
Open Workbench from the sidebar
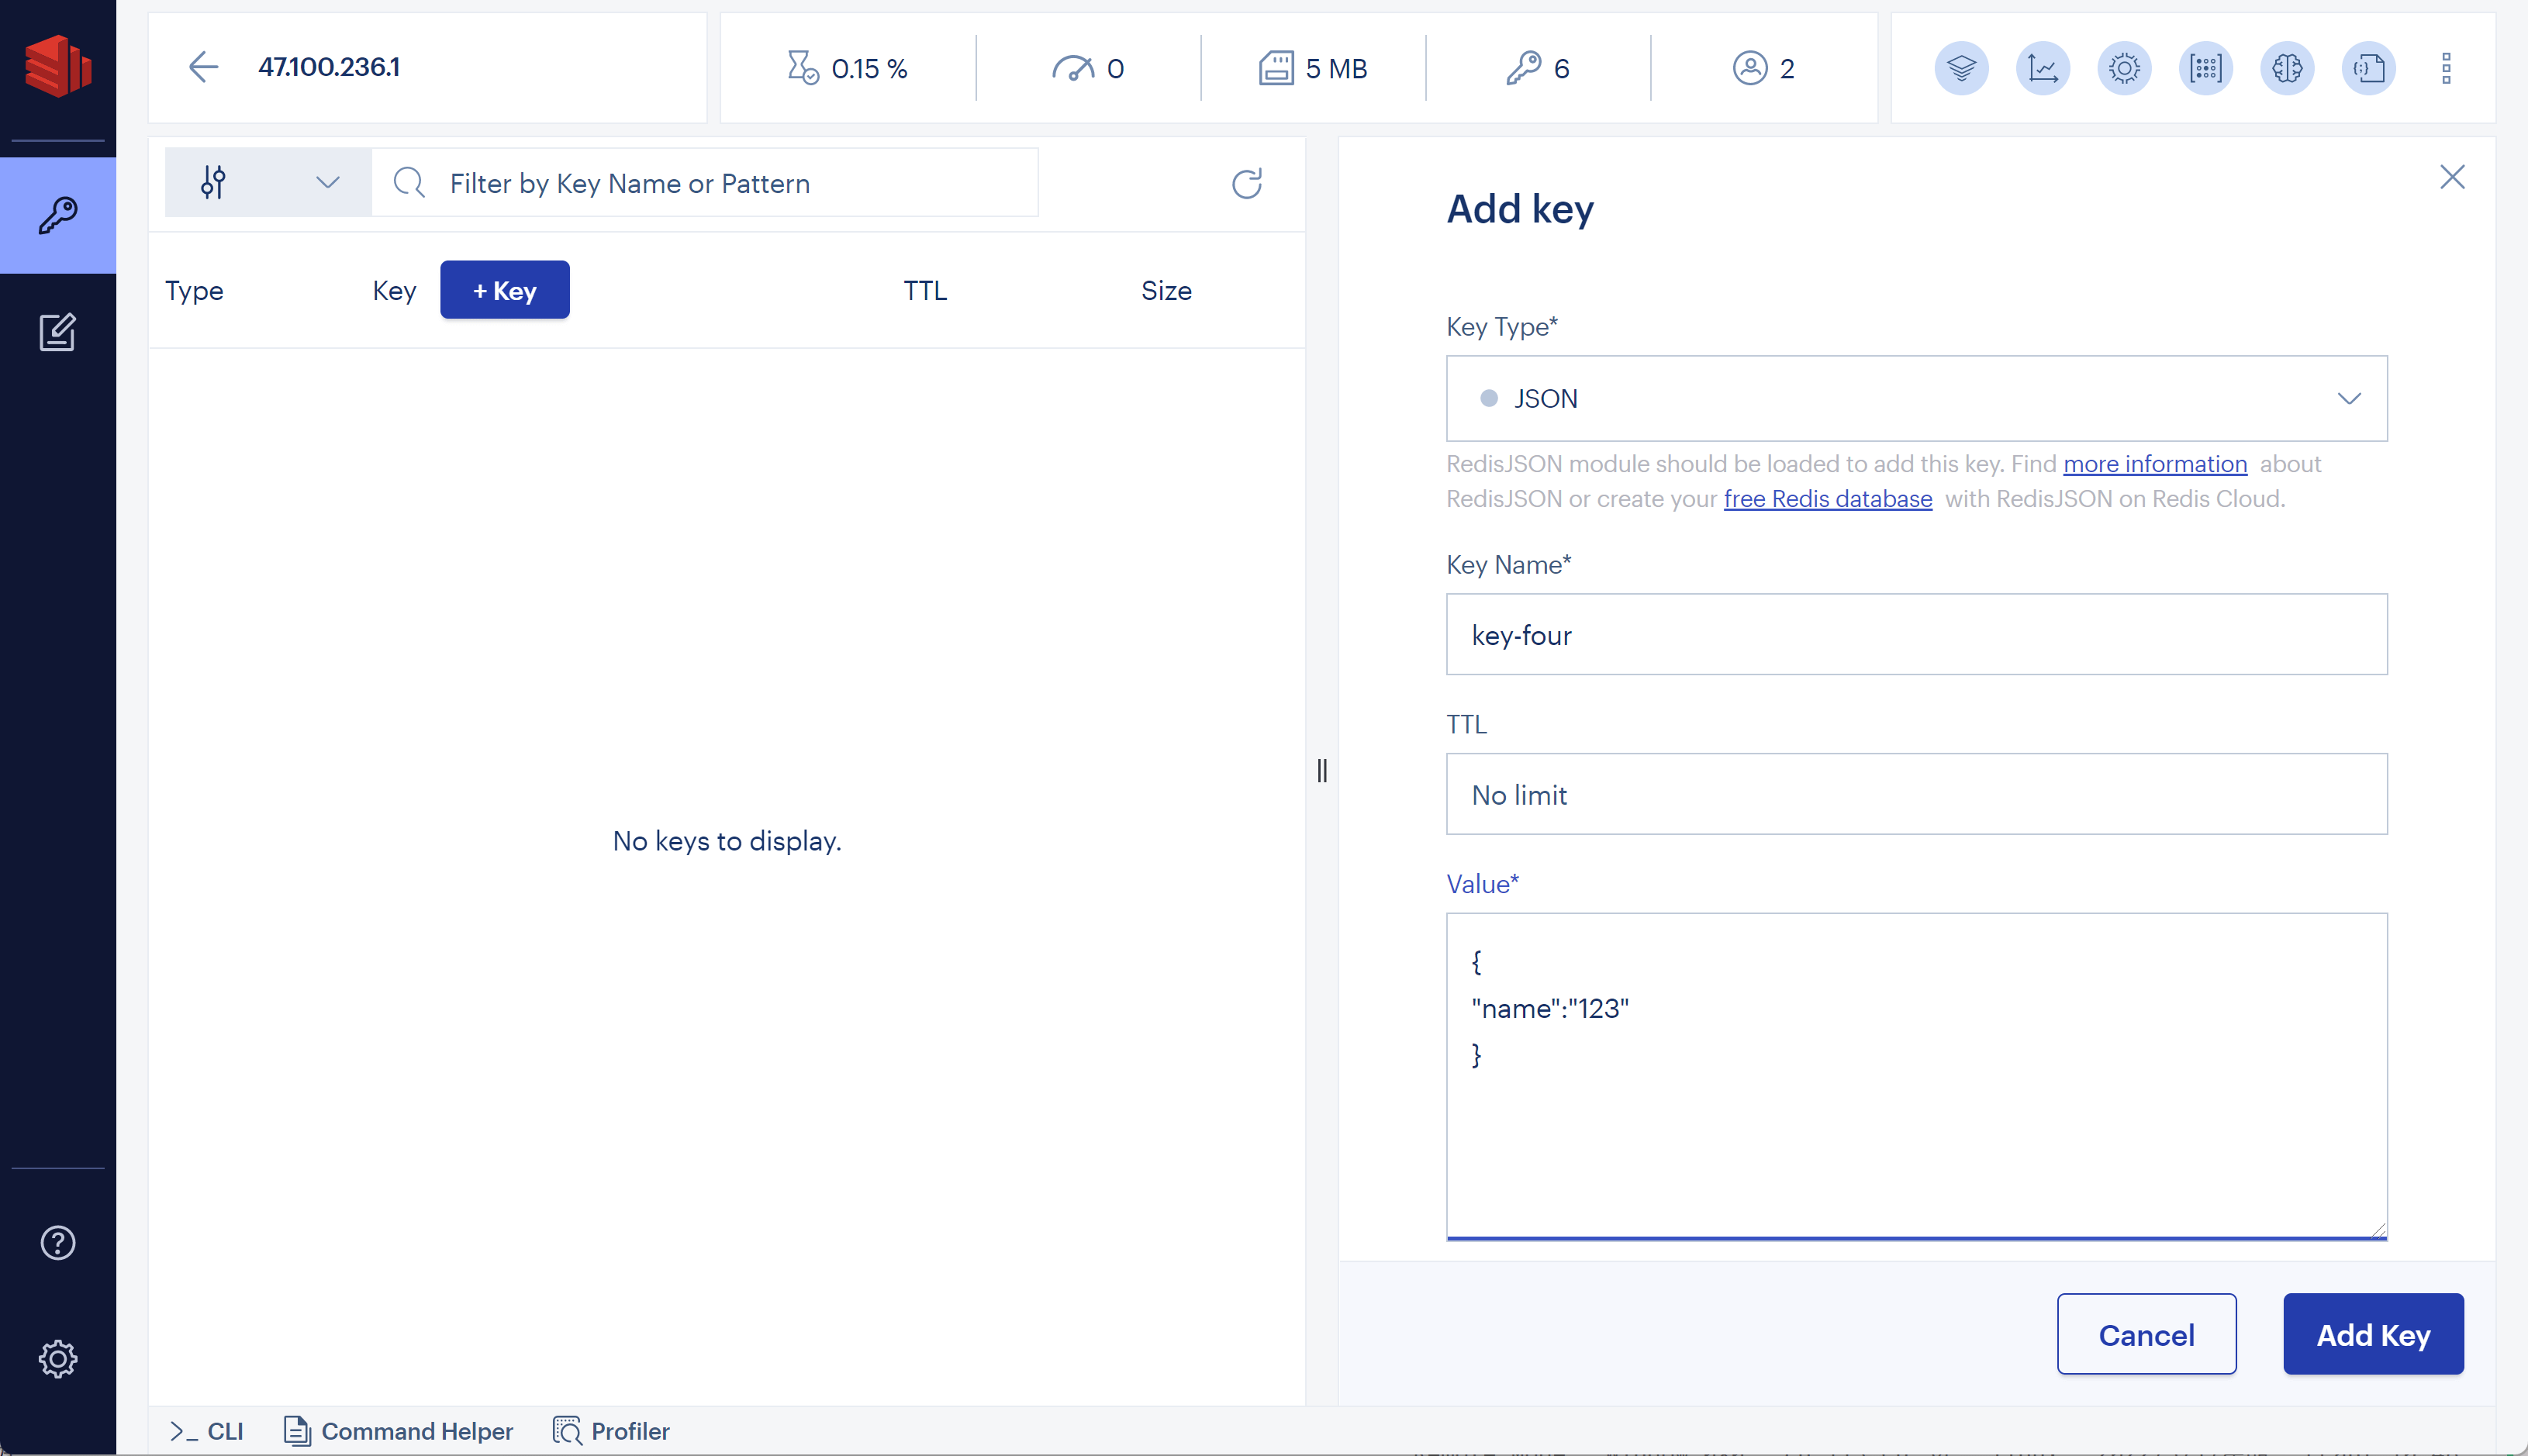pyautogui.click(x=57, y=332)
